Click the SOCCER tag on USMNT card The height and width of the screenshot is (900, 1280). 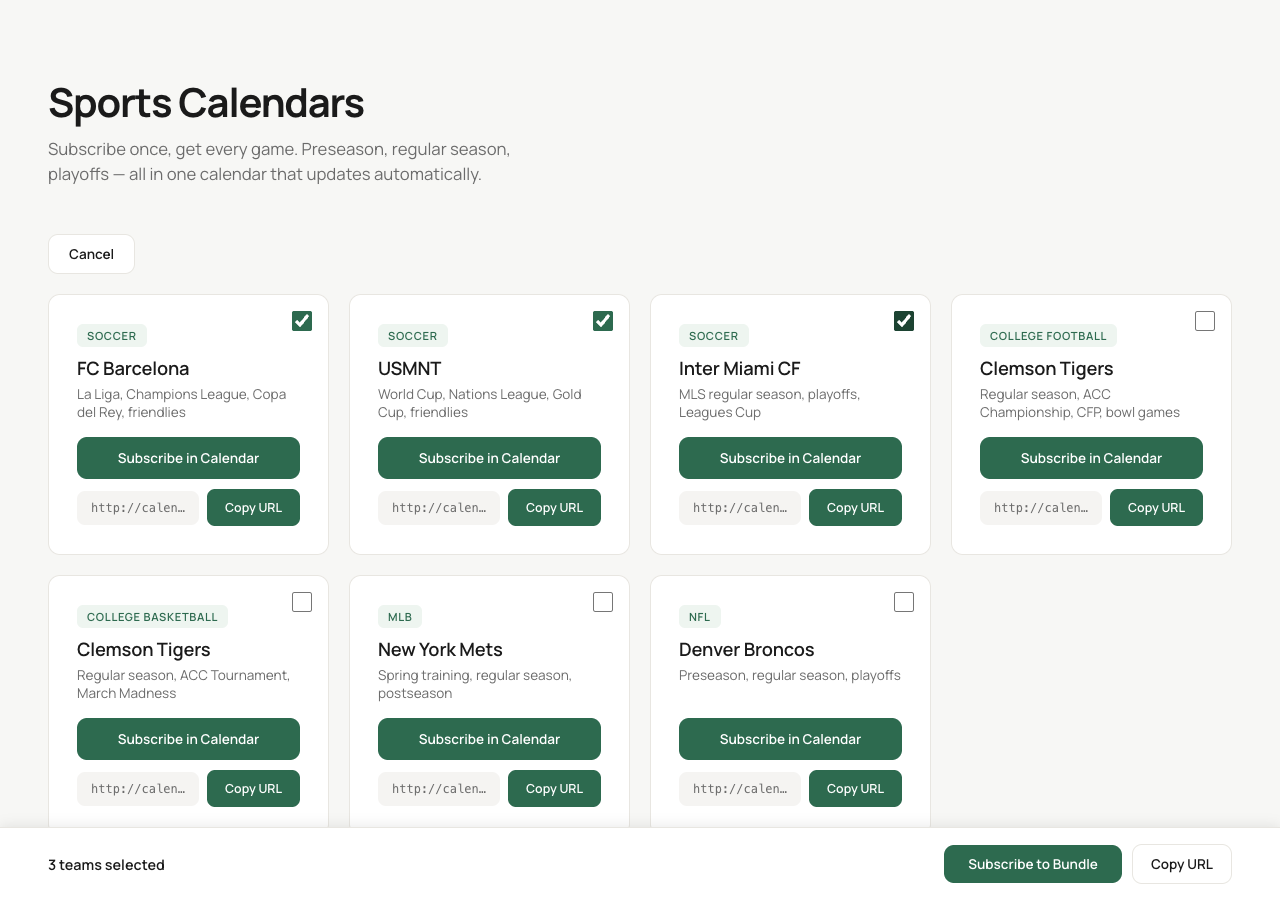413,336
